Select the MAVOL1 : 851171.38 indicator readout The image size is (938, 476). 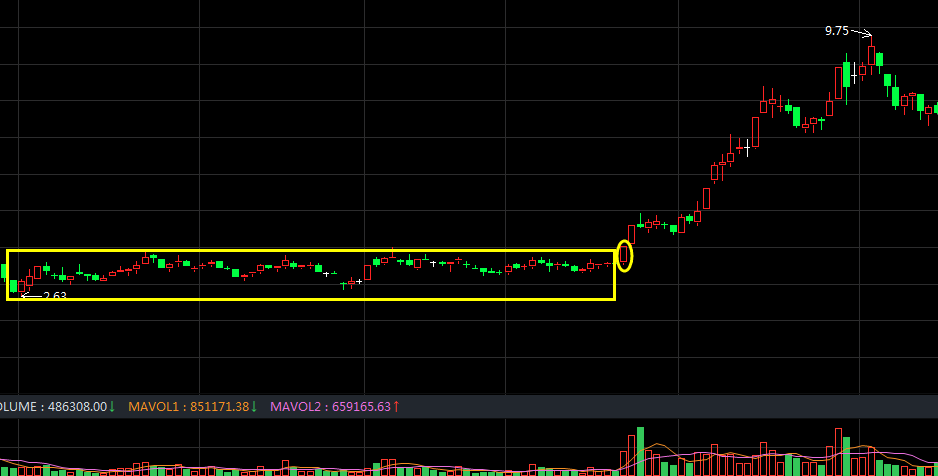click(188, 407)
